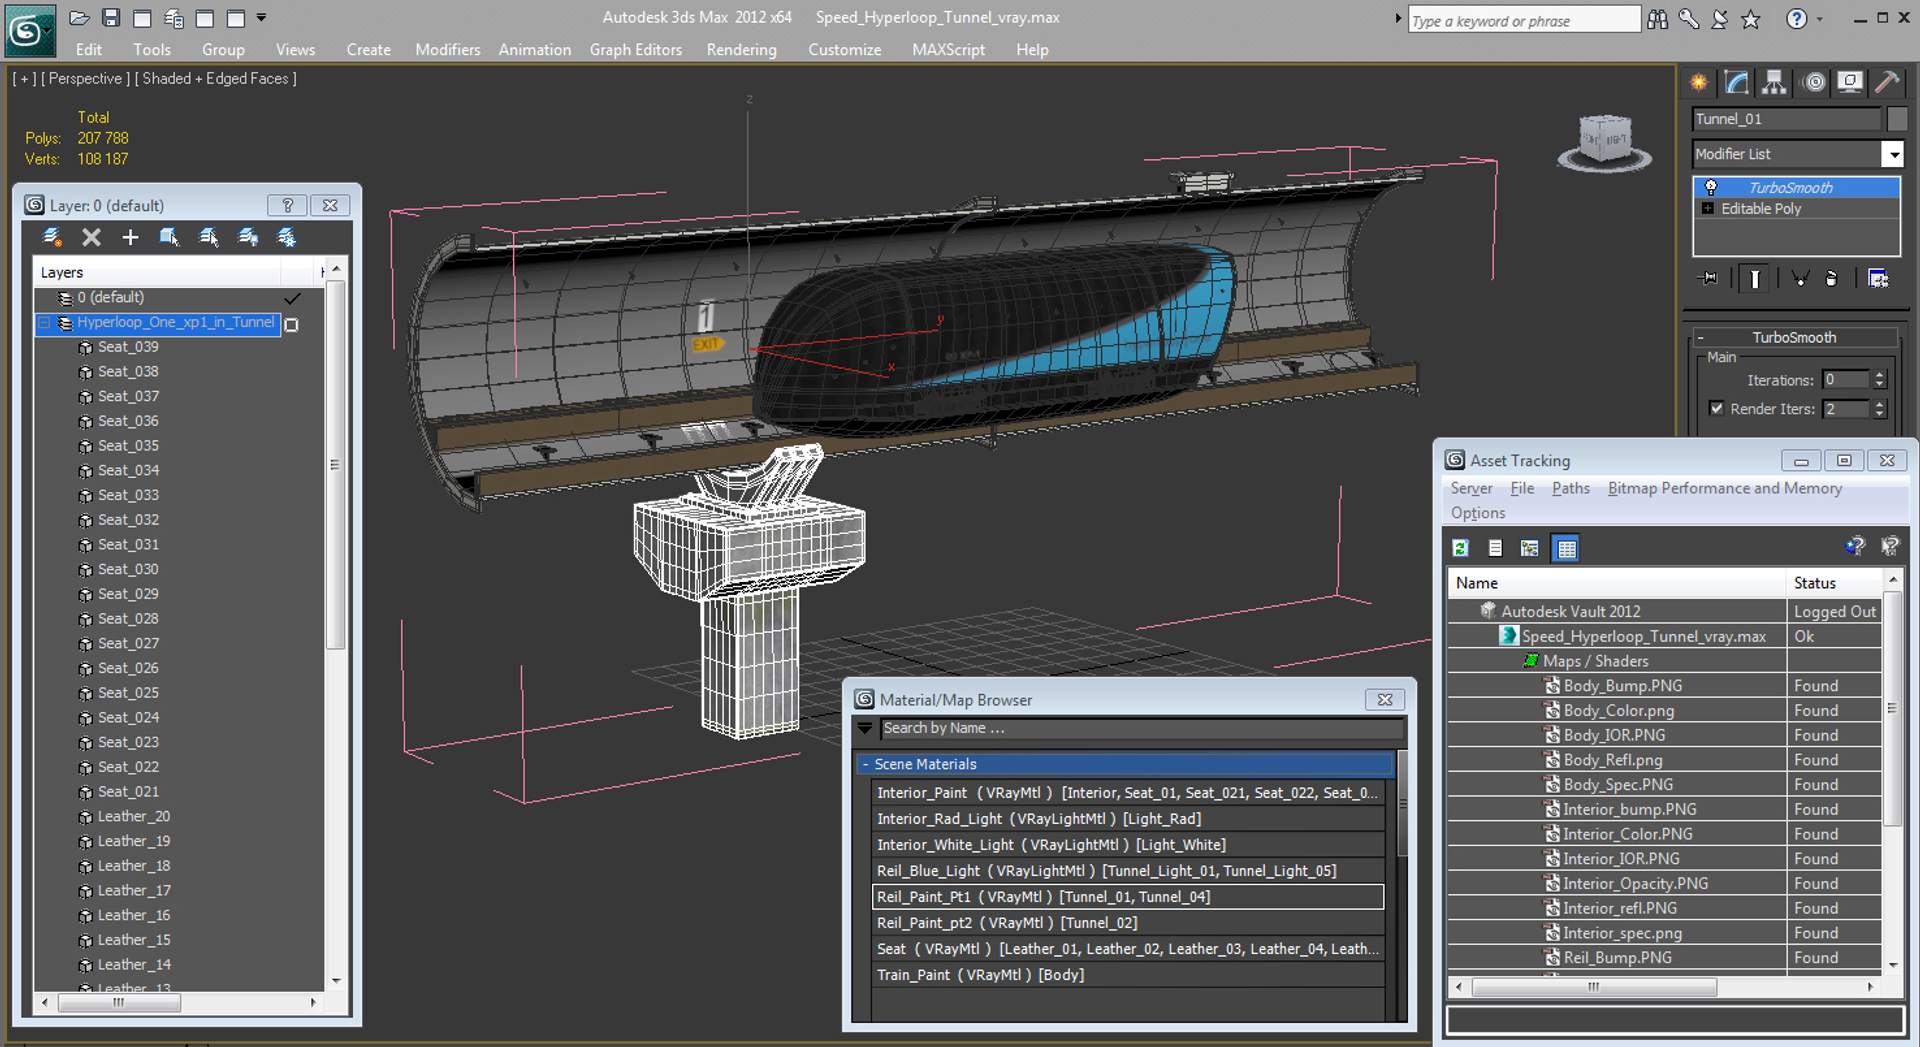
Task: Open the Shaded + Edged Faces viewport menu
Action: point(215,78)
